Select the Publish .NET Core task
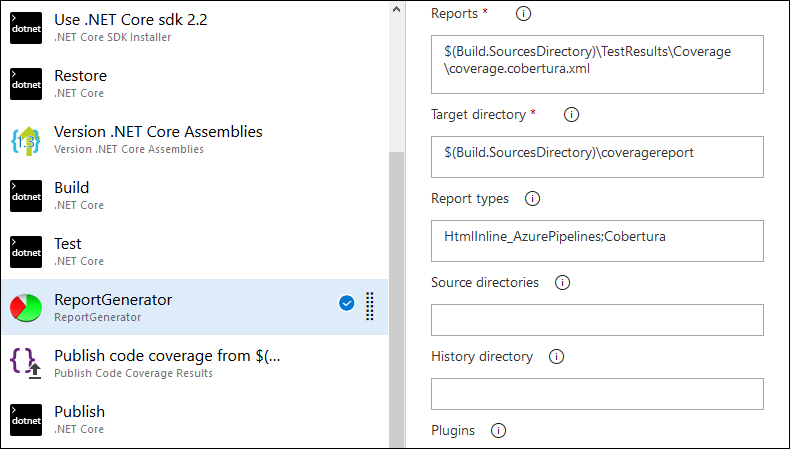Screen dimensions: 790x449 [194, 419]
